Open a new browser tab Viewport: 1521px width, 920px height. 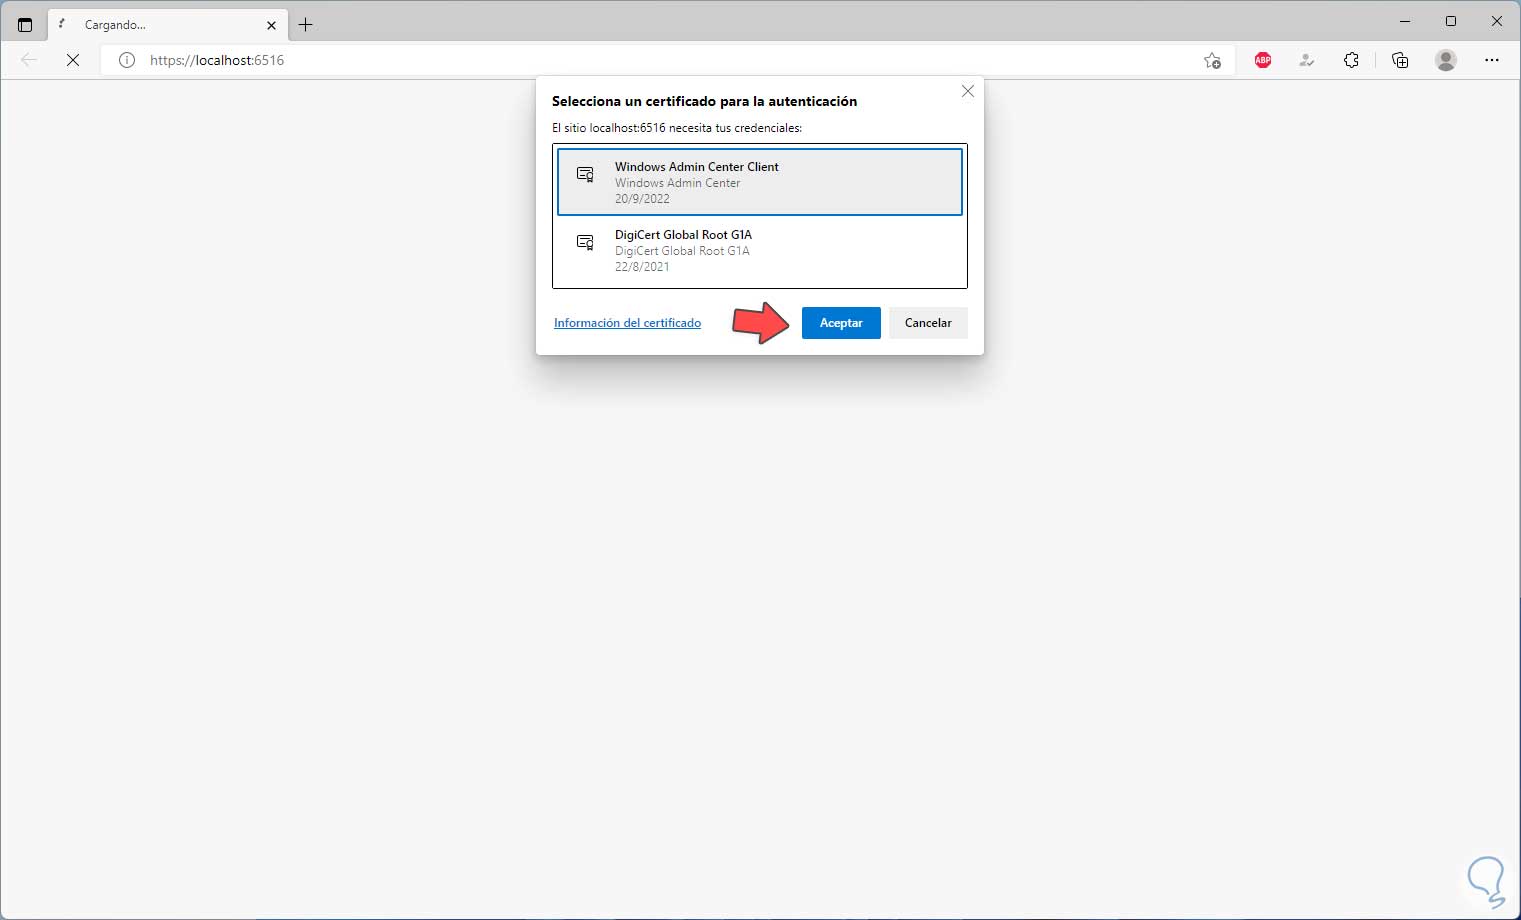(x=306, y=25)
